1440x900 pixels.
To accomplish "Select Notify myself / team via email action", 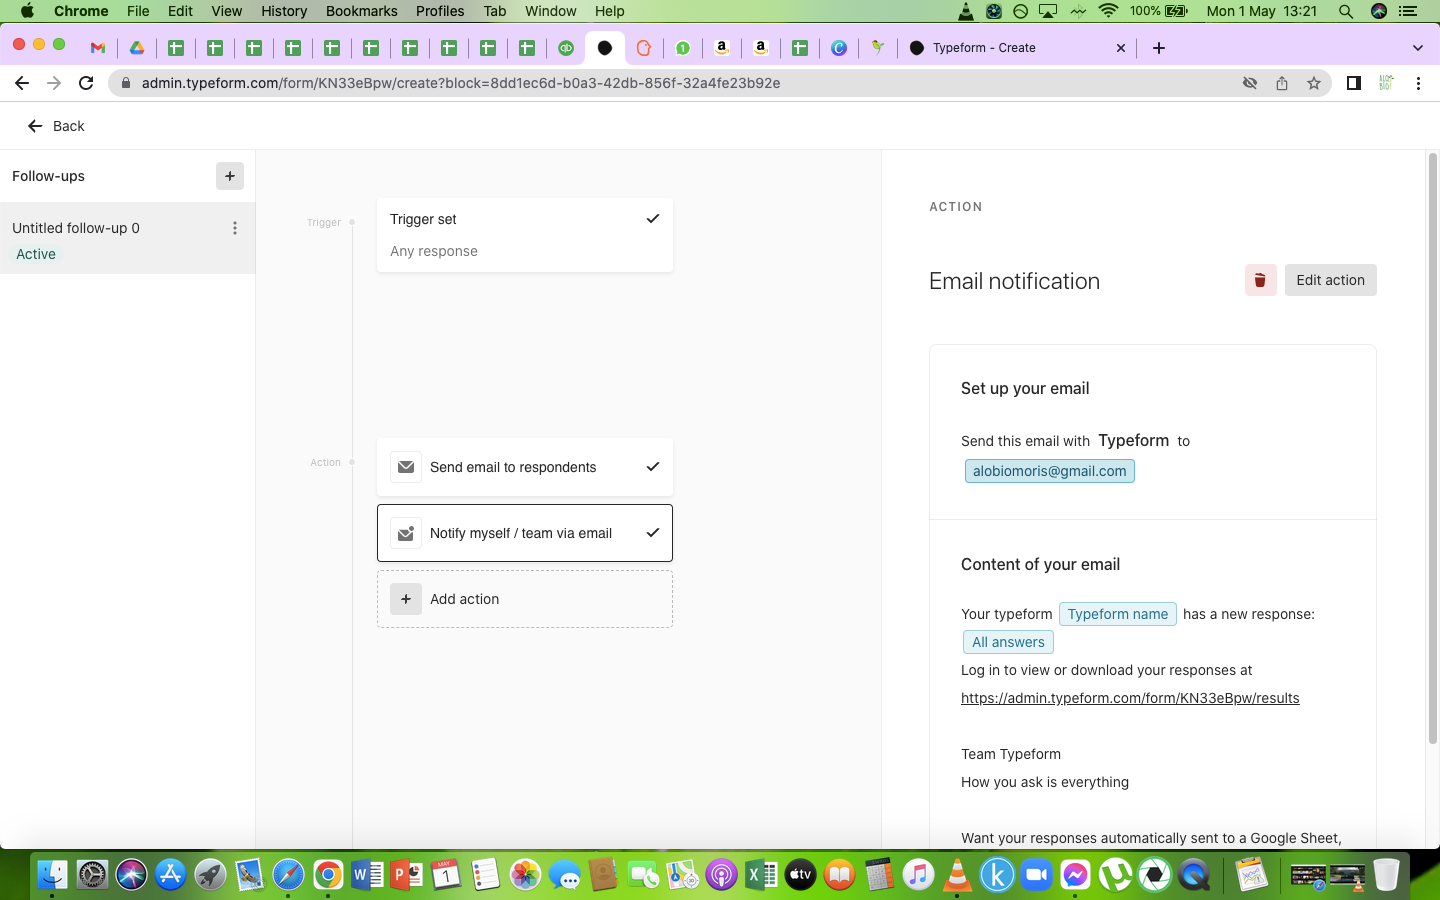I will coord(525,533).
